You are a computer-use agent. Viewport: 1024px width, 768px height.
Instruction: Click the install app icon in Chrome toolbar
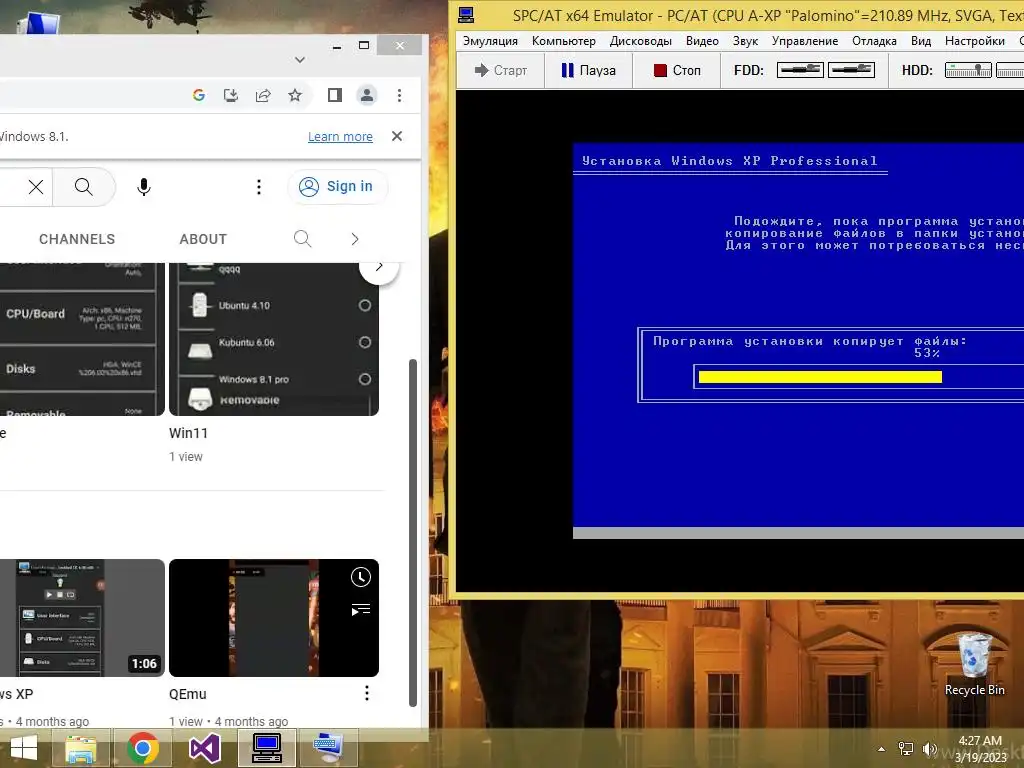(231, 95)
